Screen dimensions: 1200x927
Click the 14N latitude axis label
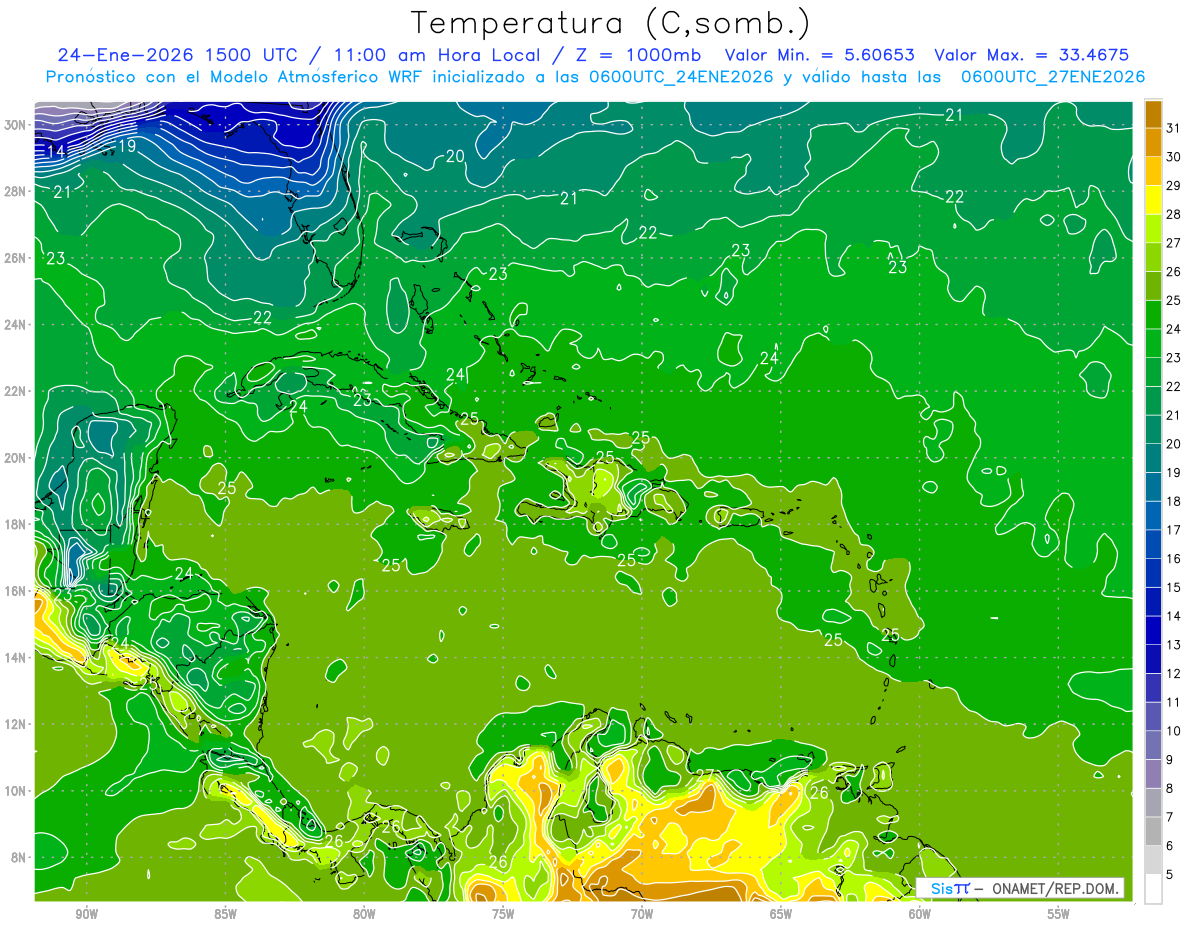click(x=16, y=658)
